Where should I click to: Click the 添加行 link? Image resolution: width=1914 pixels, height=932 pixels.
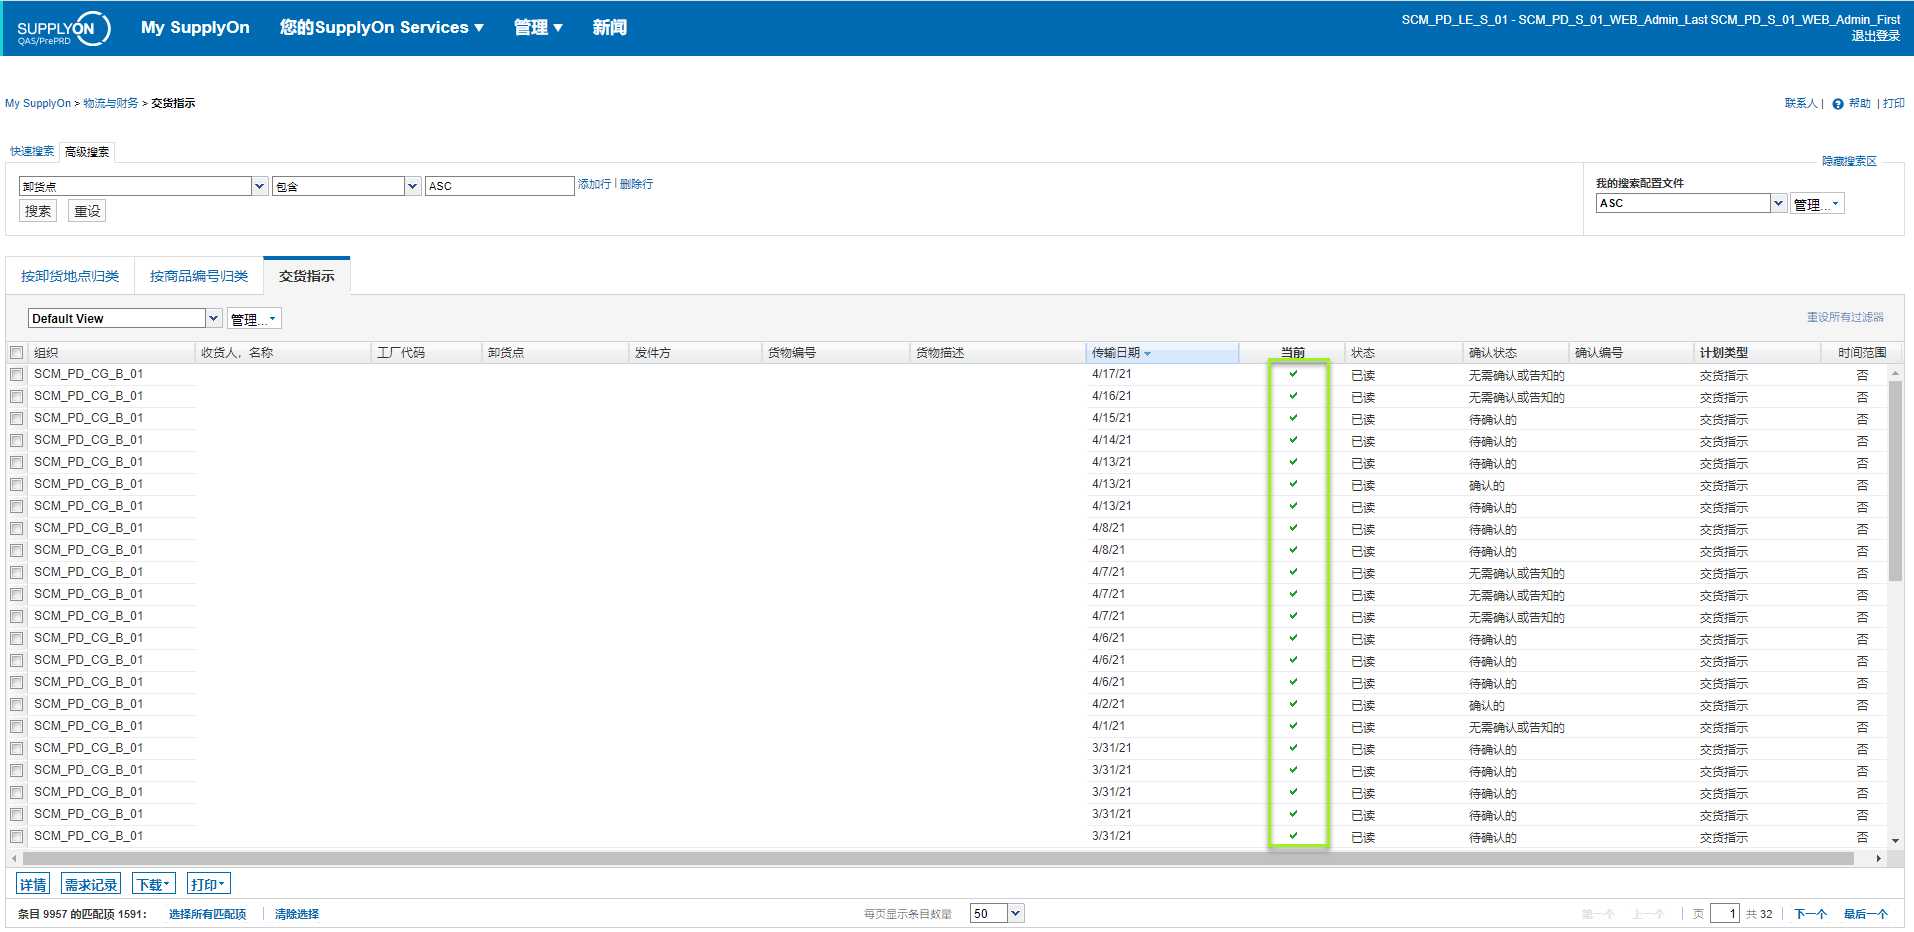pos(594,184)
